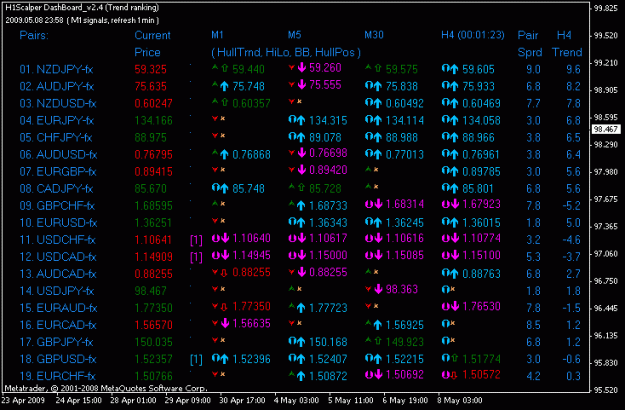This screenshot has height=410, width=625.
Task: Click the up arrow beside EURCAD M30 1.56925
Action: [x=378, y=325]
